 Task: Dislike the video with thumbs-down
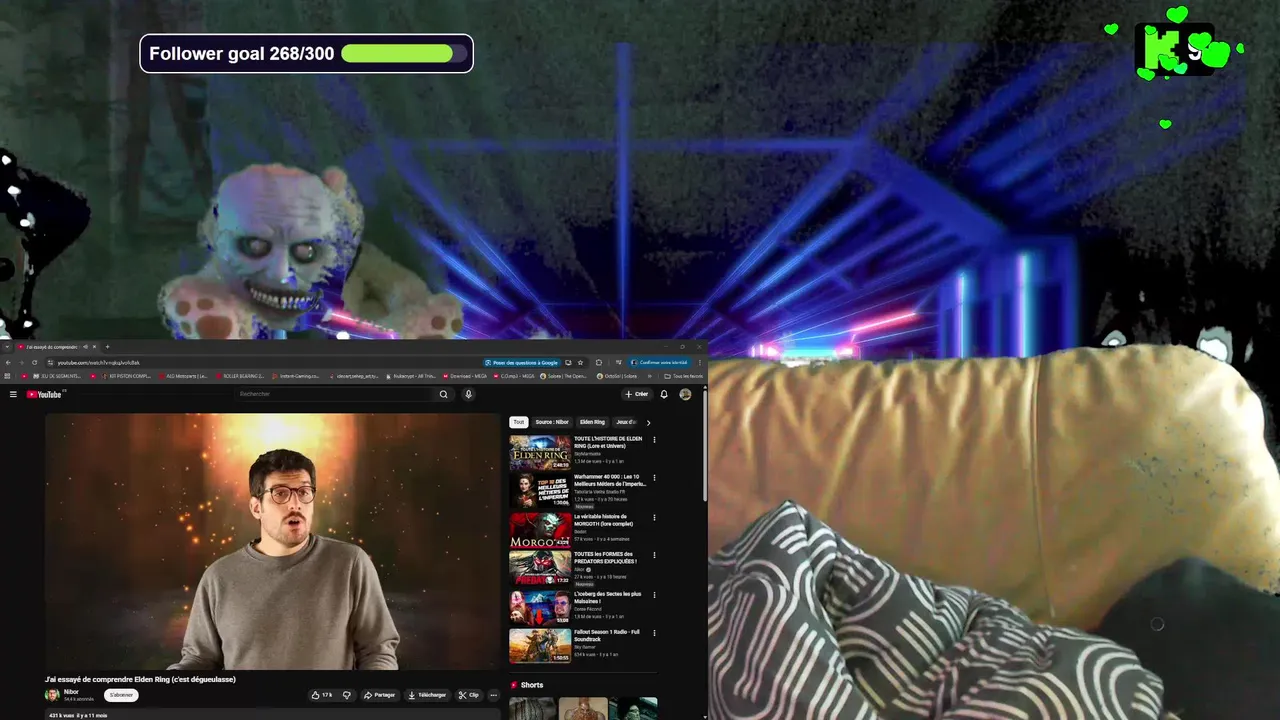pyautogui.click(x=347, y=695)
